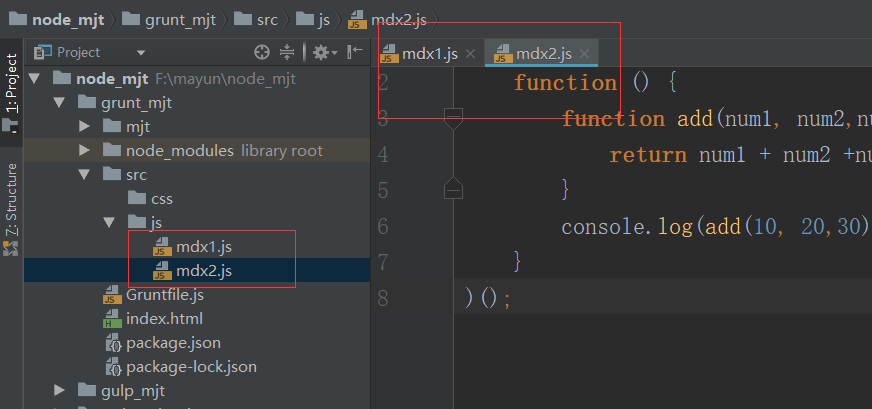Select Gruntfile.js in the project tree
Image resolution: width=872 pixels, height=409 pixels.
pyautogui.click(x=164, y=294)
